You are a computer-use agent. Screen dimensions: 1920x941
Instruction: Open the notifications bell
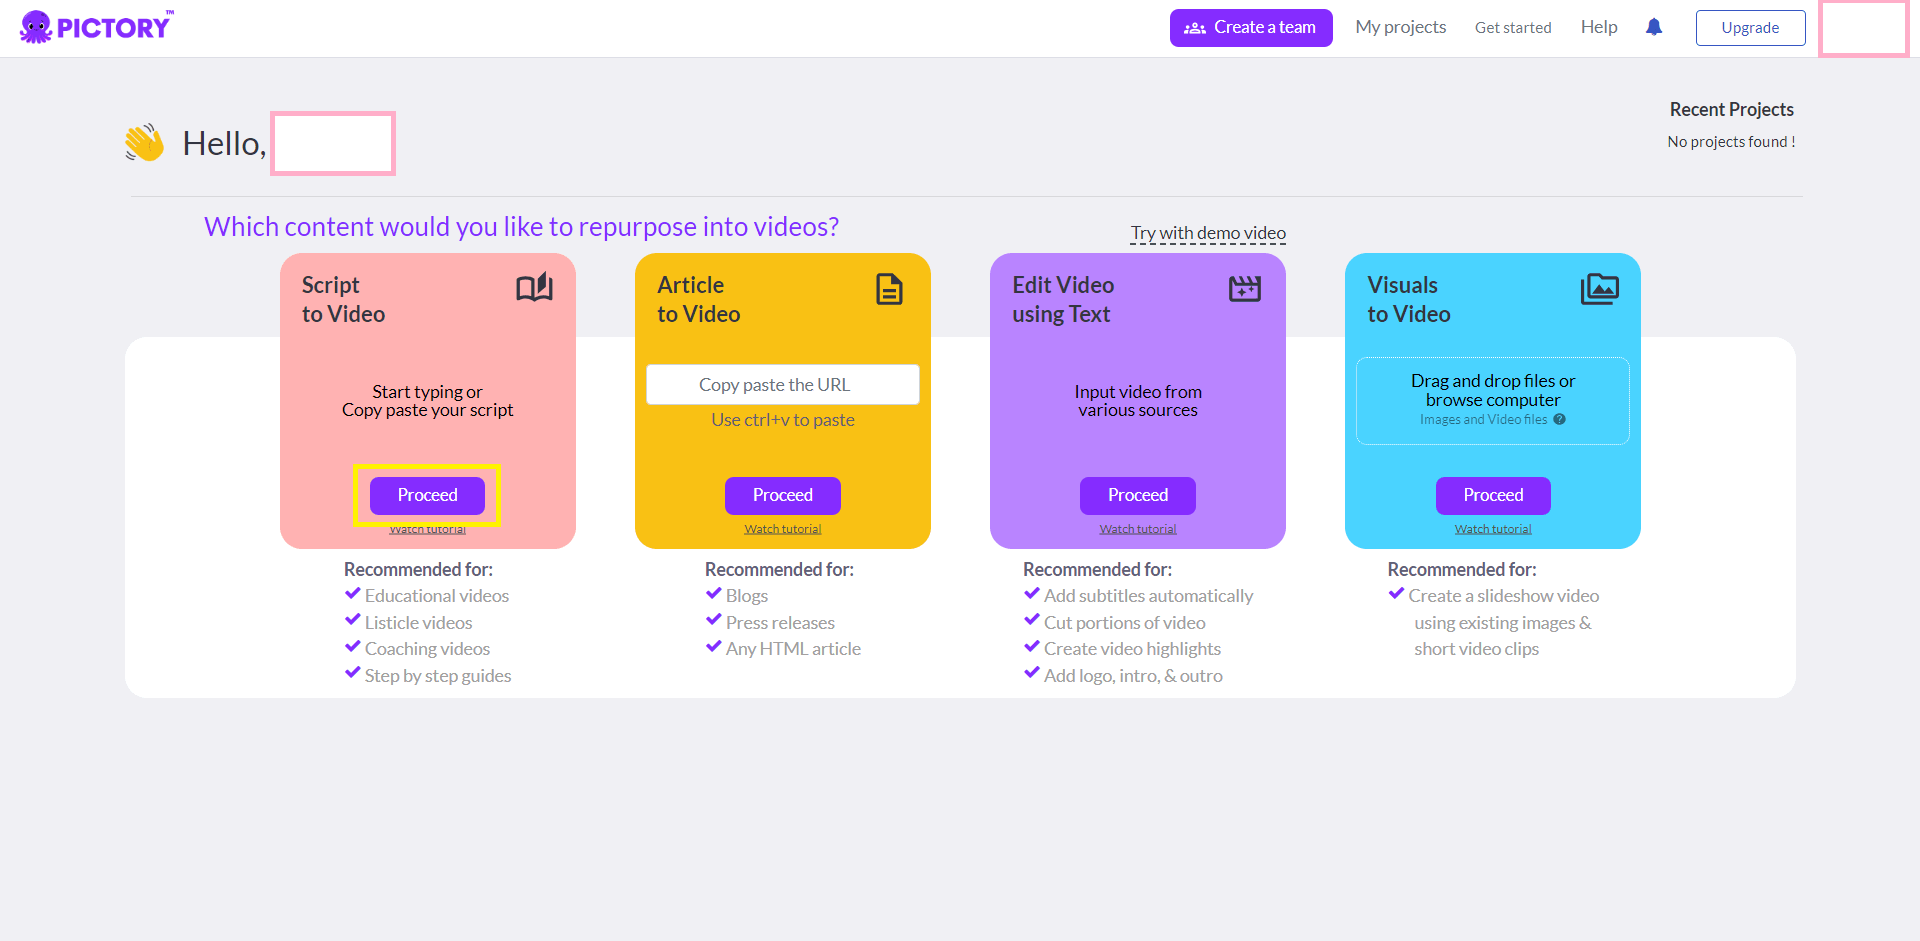(x=1654, y=27)
